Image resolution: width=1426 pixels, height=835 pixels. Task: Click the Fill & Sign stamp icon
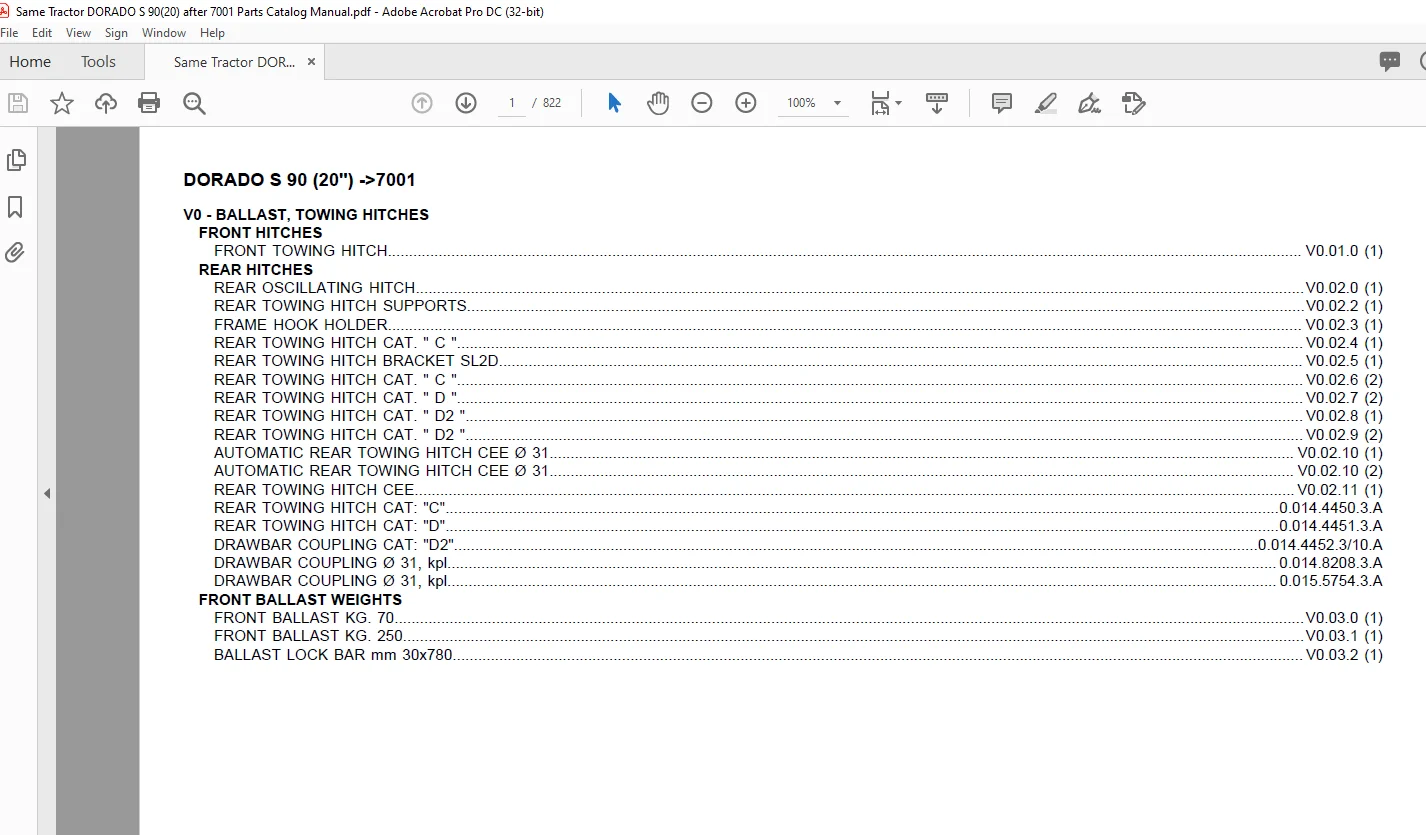[1133, 103]
